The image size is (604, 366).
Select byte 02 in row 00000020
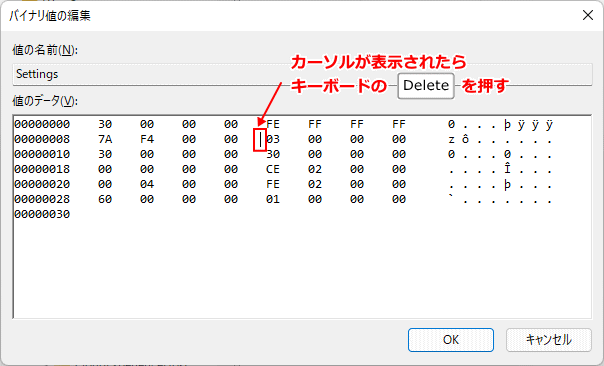(315, 184)
